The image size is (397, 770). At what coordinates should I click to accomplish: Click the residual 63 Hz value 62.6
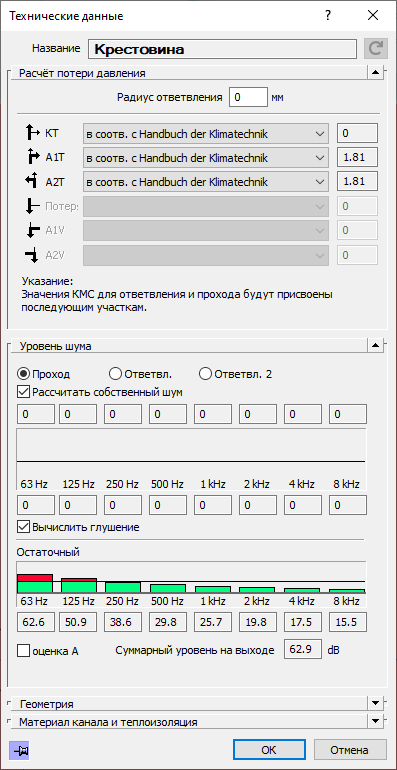pos(35,622)
